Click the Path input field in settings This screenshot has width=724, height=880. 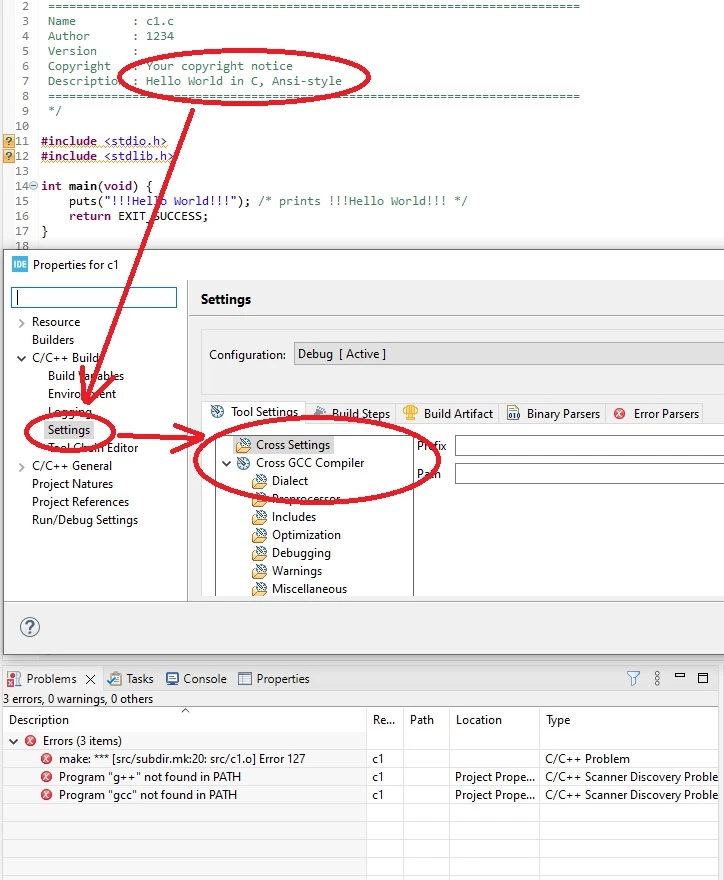click(x=589, y=474)
